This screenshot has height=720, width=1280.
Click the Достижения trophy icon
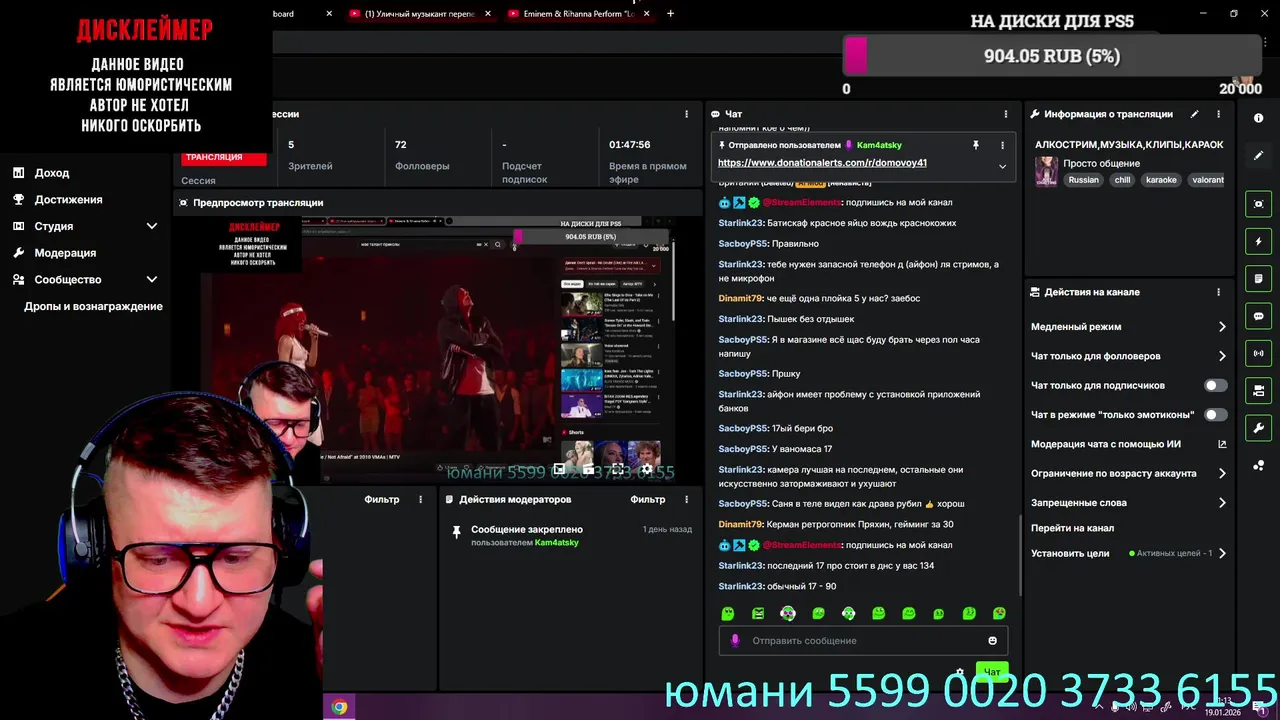[x=18, y=200]
